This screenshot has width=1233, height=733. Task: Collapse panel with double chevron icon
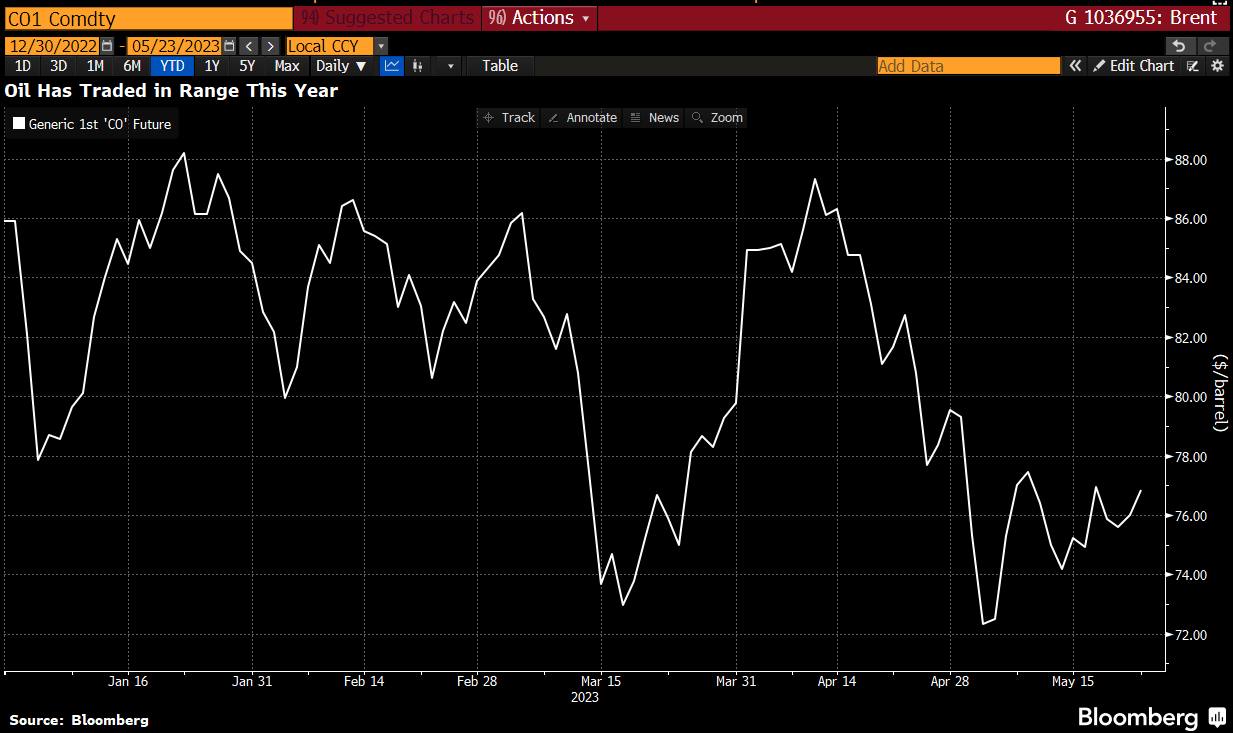pyautogui.click(x=1075, y=66)
